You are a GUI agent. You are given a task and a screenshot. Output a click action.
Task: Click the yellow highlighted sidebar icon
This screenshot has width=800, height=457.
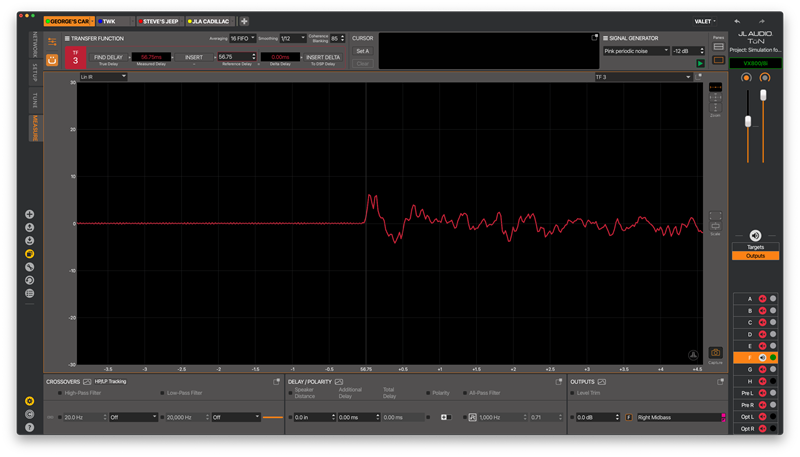(30, 253)
